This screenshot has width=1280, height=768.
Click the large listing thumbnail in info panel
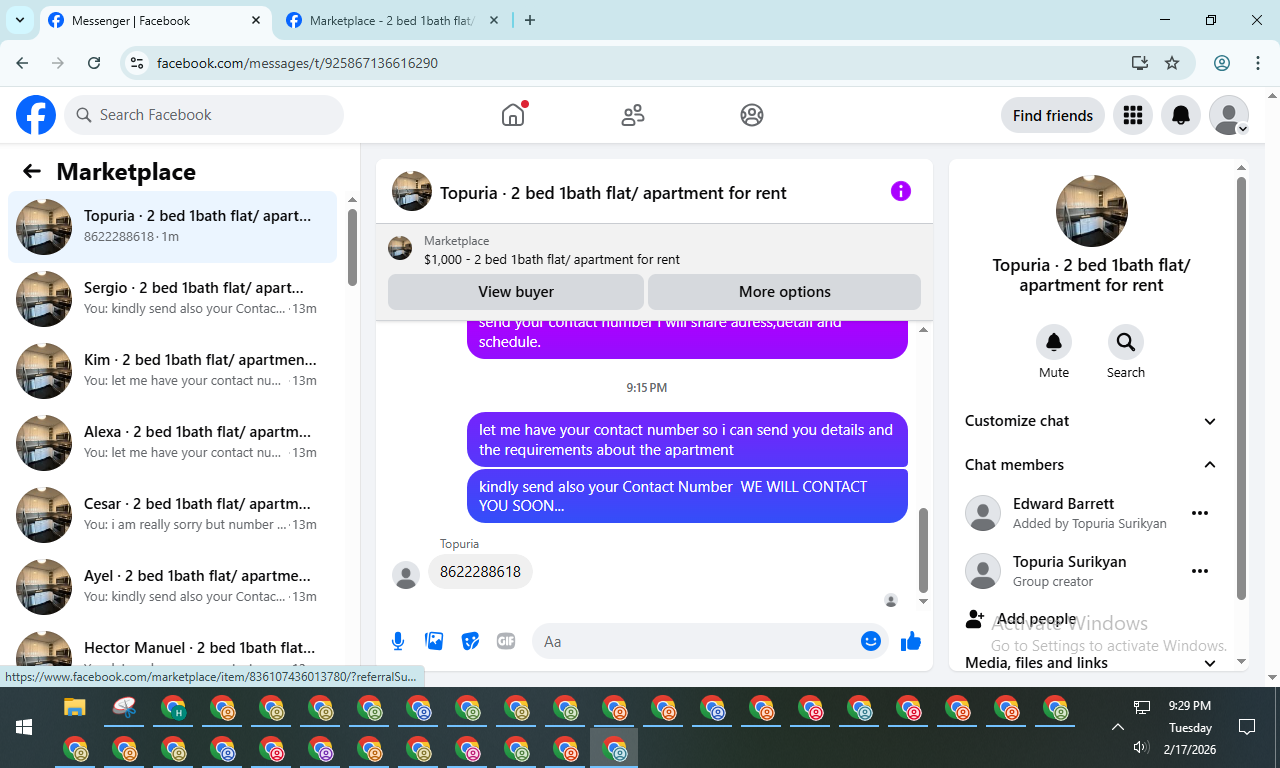(x=1092, y=211)
